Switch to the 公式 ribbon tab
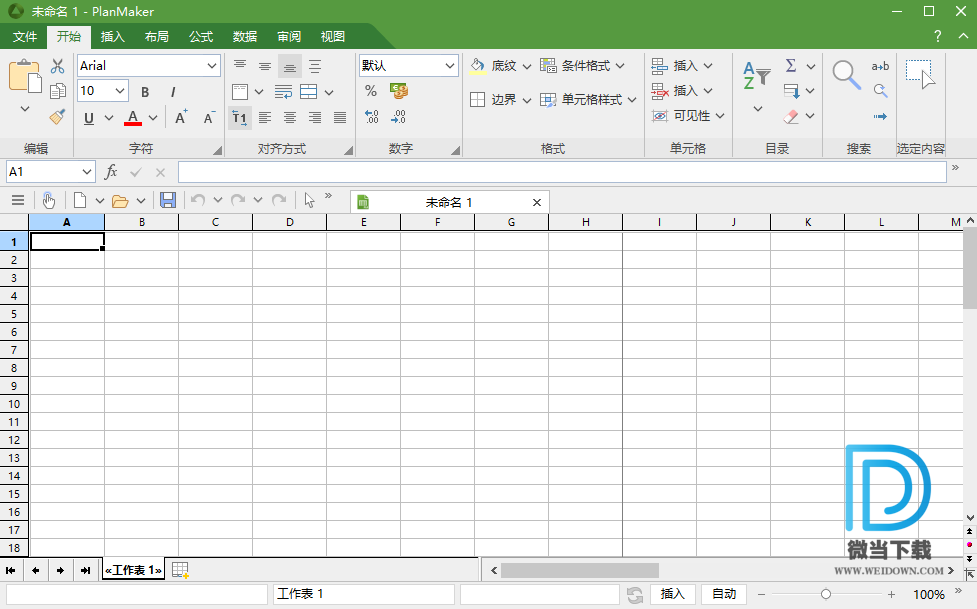 pos(201,37)
